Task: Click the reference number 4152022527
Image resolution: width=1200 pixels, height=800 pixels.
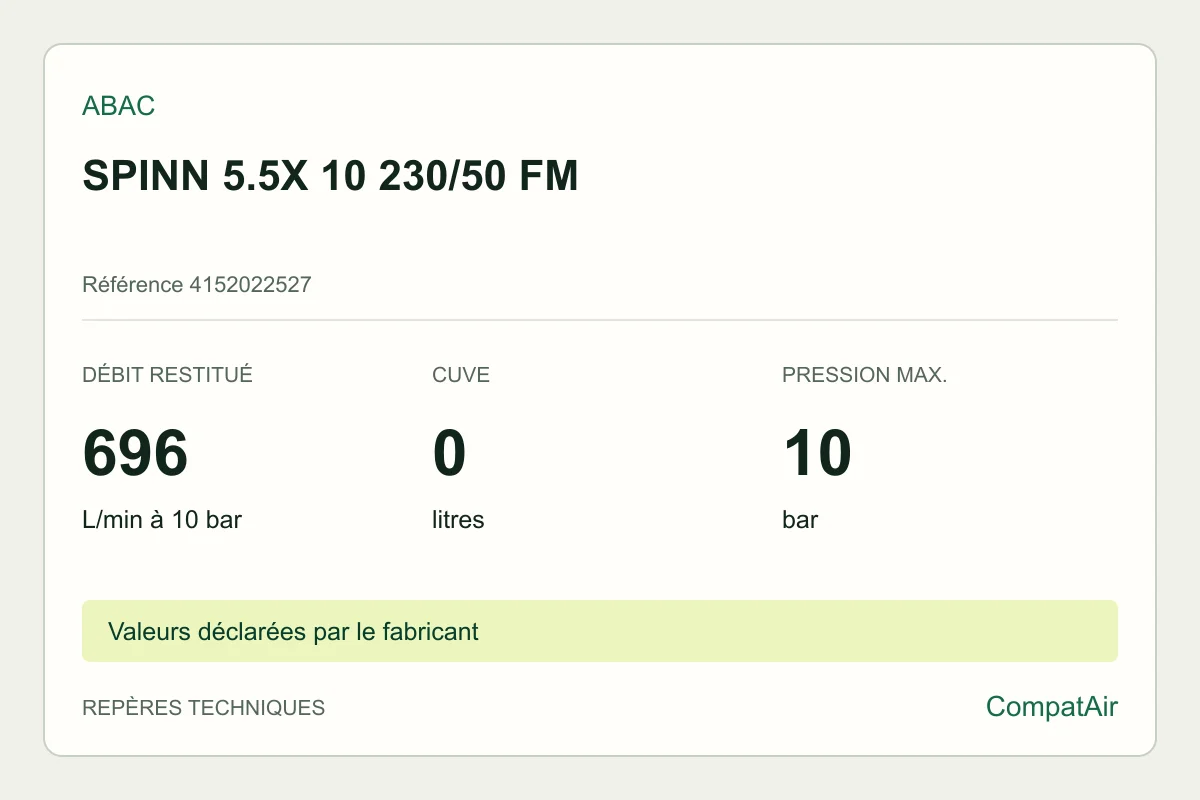Action: [250, 285]
